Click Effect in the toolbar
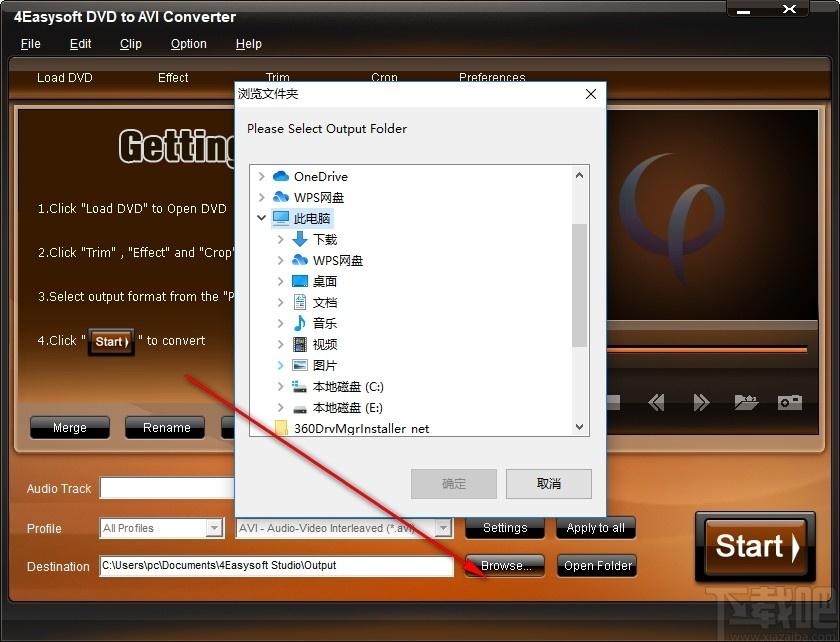 tap(173, 78)
